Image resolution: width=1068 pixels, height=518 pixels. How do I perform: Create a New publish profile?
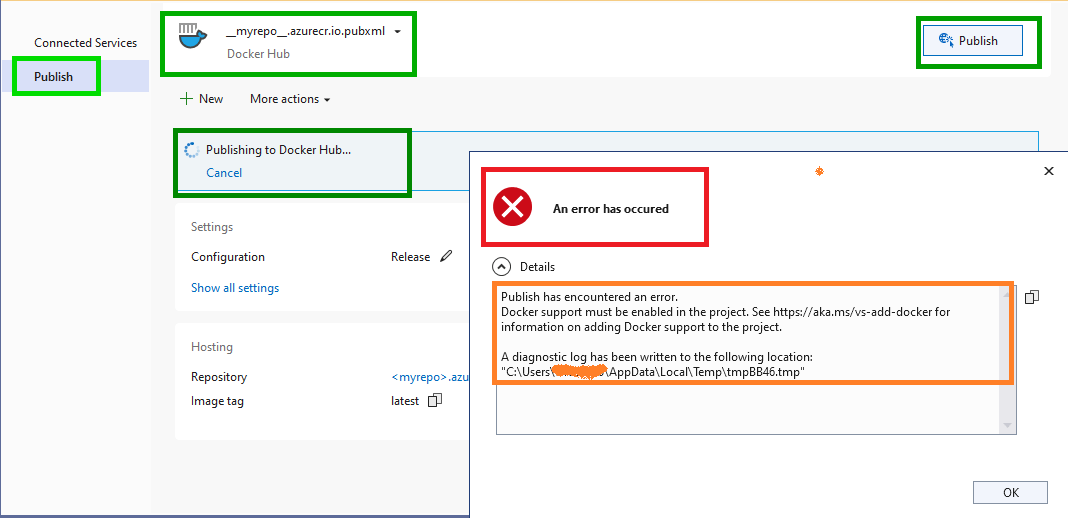202,99
